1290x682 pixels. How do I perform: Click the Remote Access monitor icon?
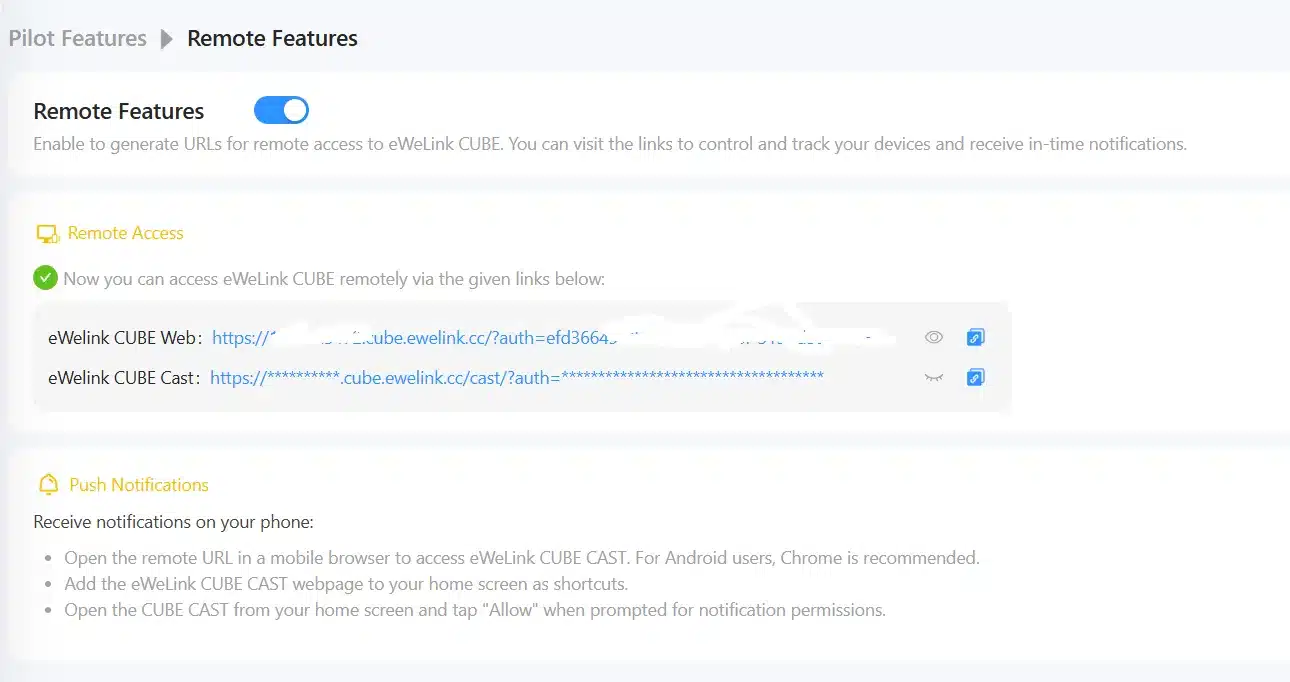tap(47, 234)
